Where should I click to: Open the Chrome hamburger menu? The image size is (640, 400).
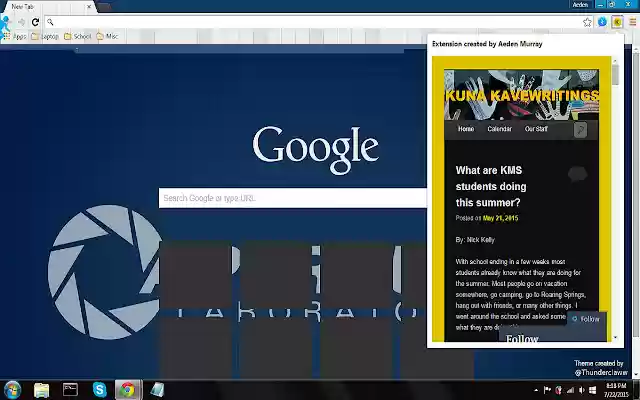pos(633,22)
